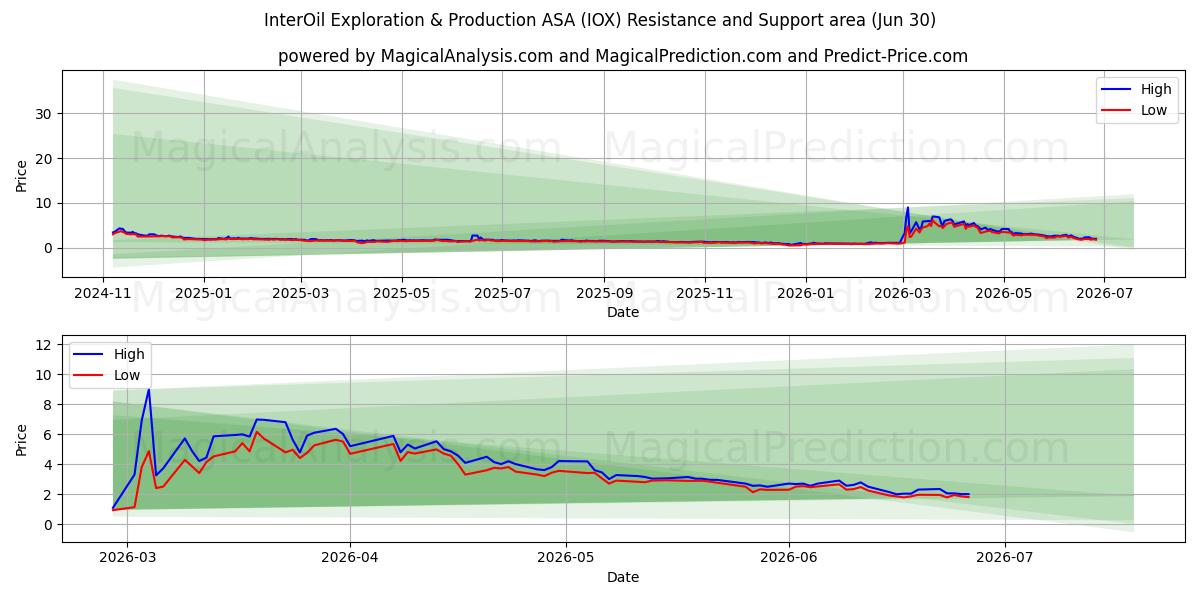Click the Low legend entry in bottom chart
The height and width of the screenshot is (600, 1200).
point(107,375)
